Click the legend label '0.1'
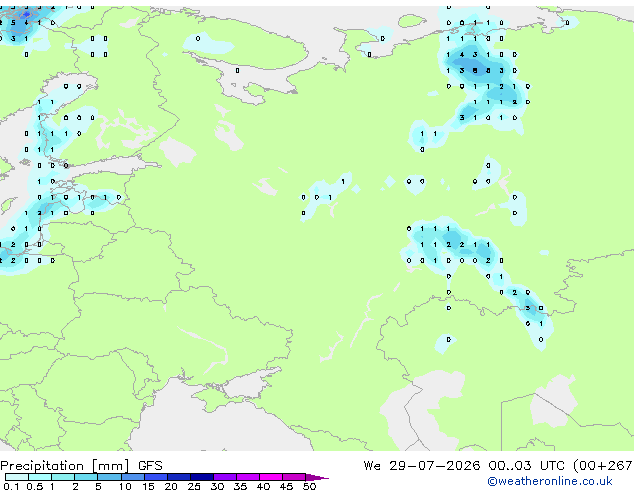 [11, 486]
